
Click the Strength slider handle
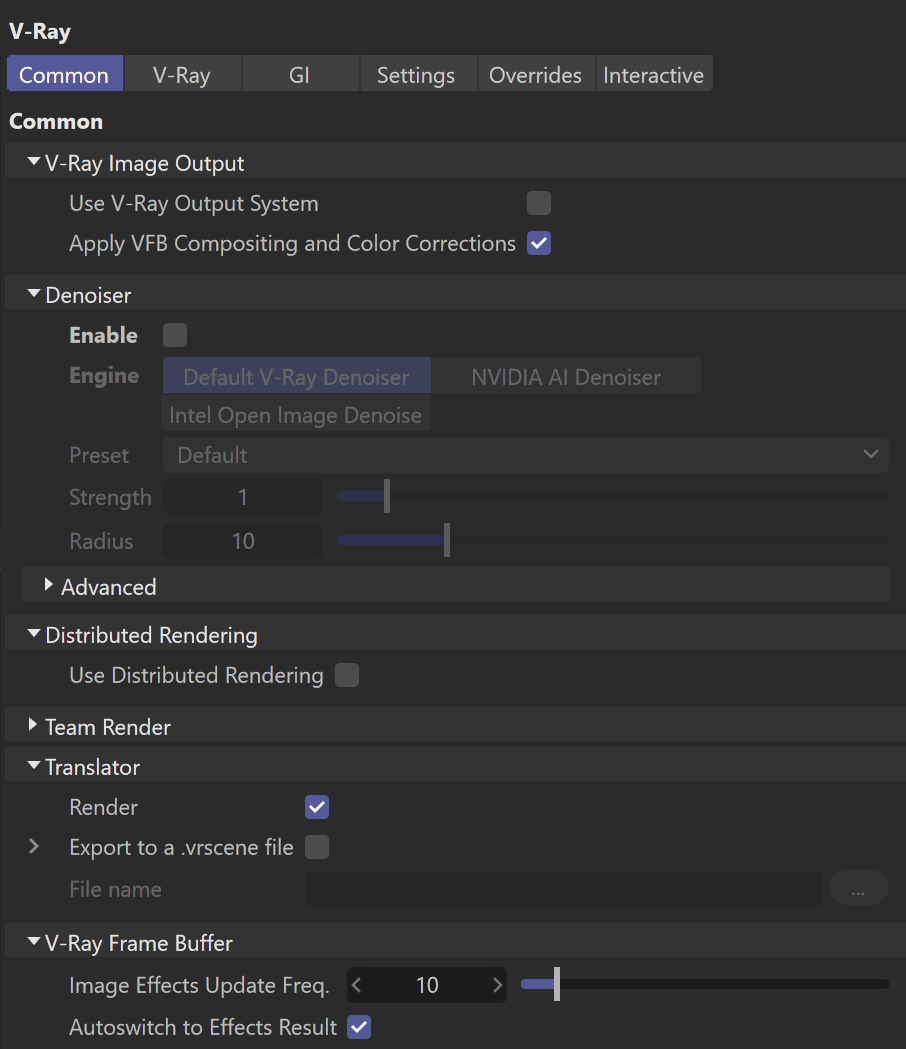[387, 496]
